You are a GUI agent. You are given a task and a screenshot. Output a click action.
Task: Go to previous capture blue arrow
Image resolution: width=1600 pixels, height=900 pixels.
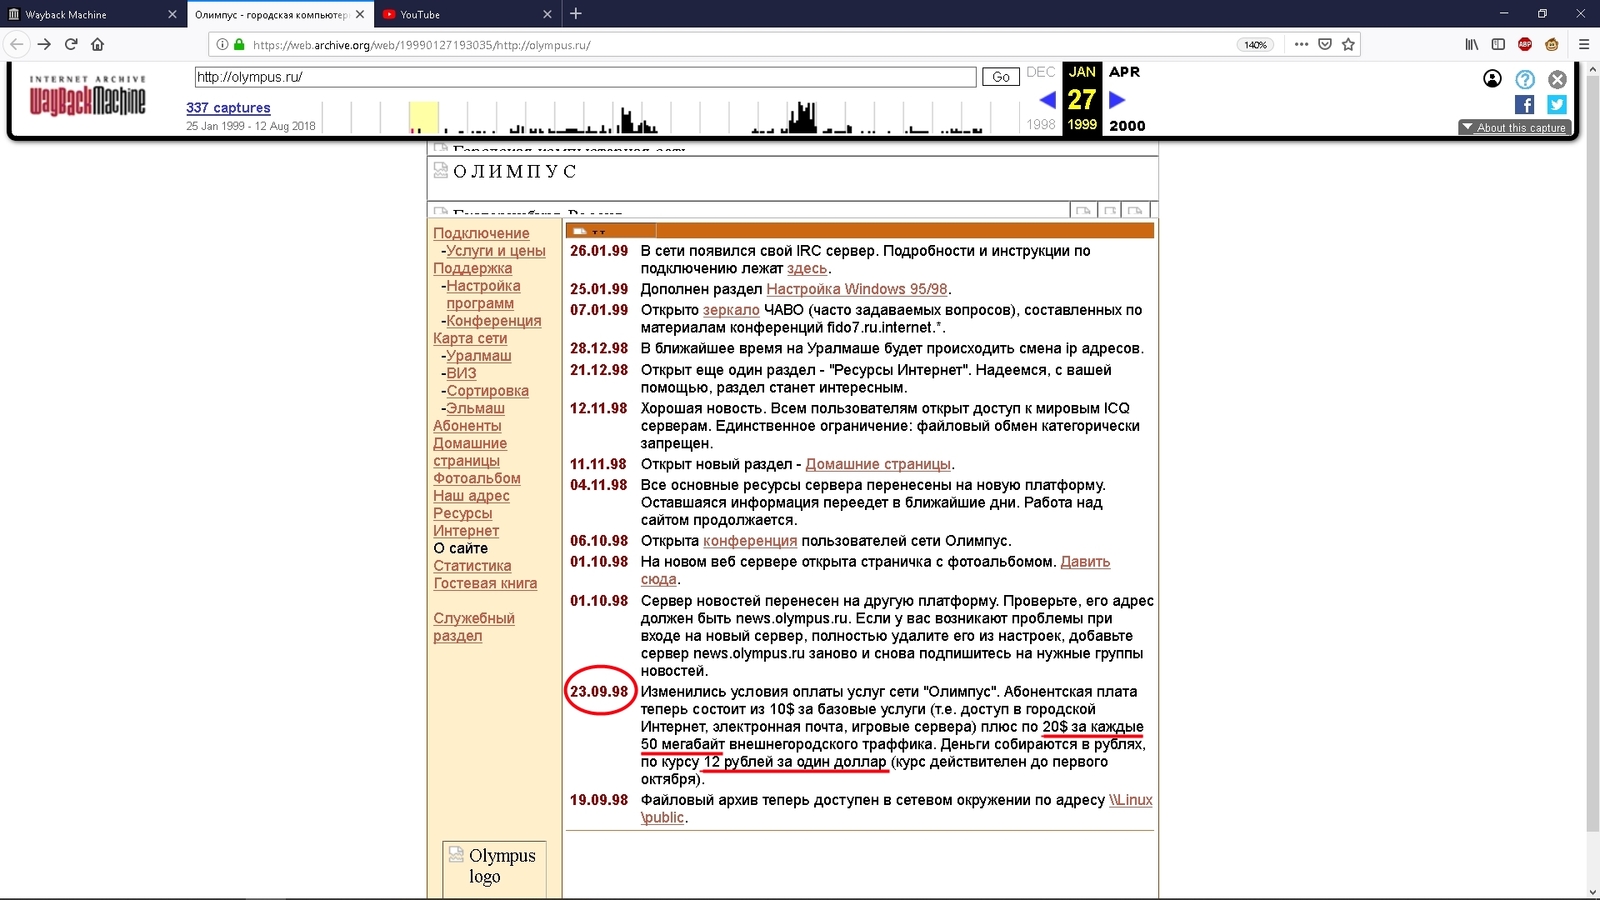point(1047,100)
